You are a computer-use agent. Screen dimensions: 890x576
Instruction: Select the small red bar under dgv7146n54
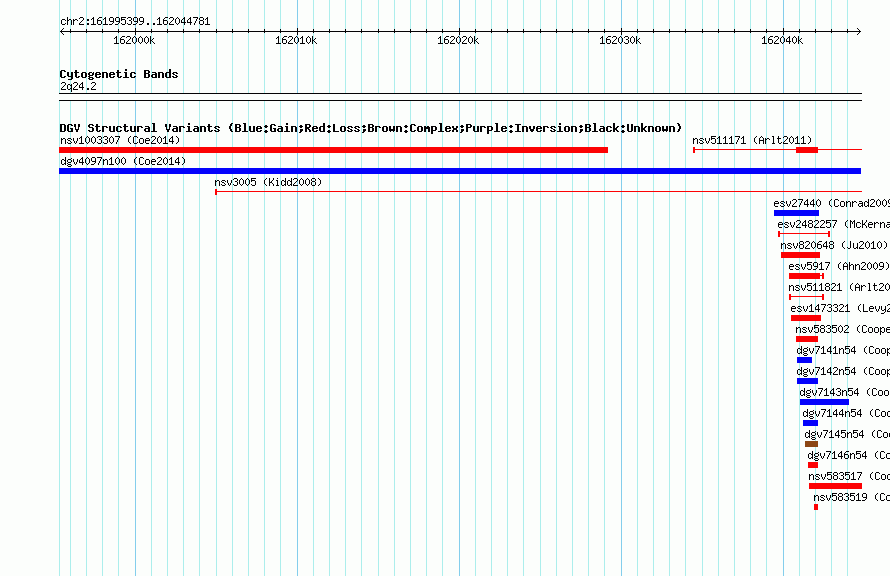coord(813,465)
